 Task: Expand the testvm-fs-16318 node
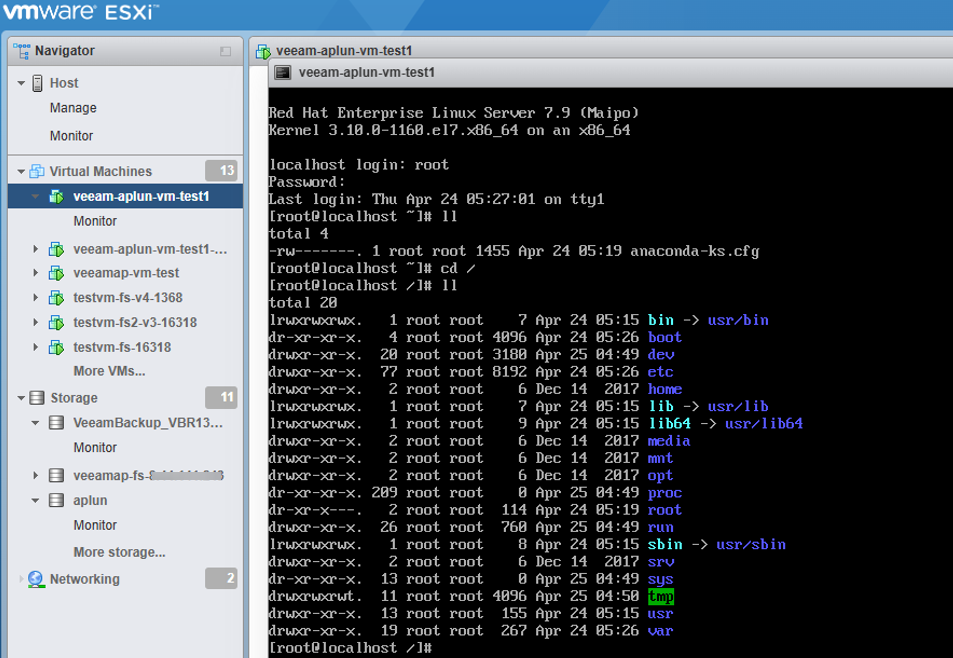click(35, 348)
